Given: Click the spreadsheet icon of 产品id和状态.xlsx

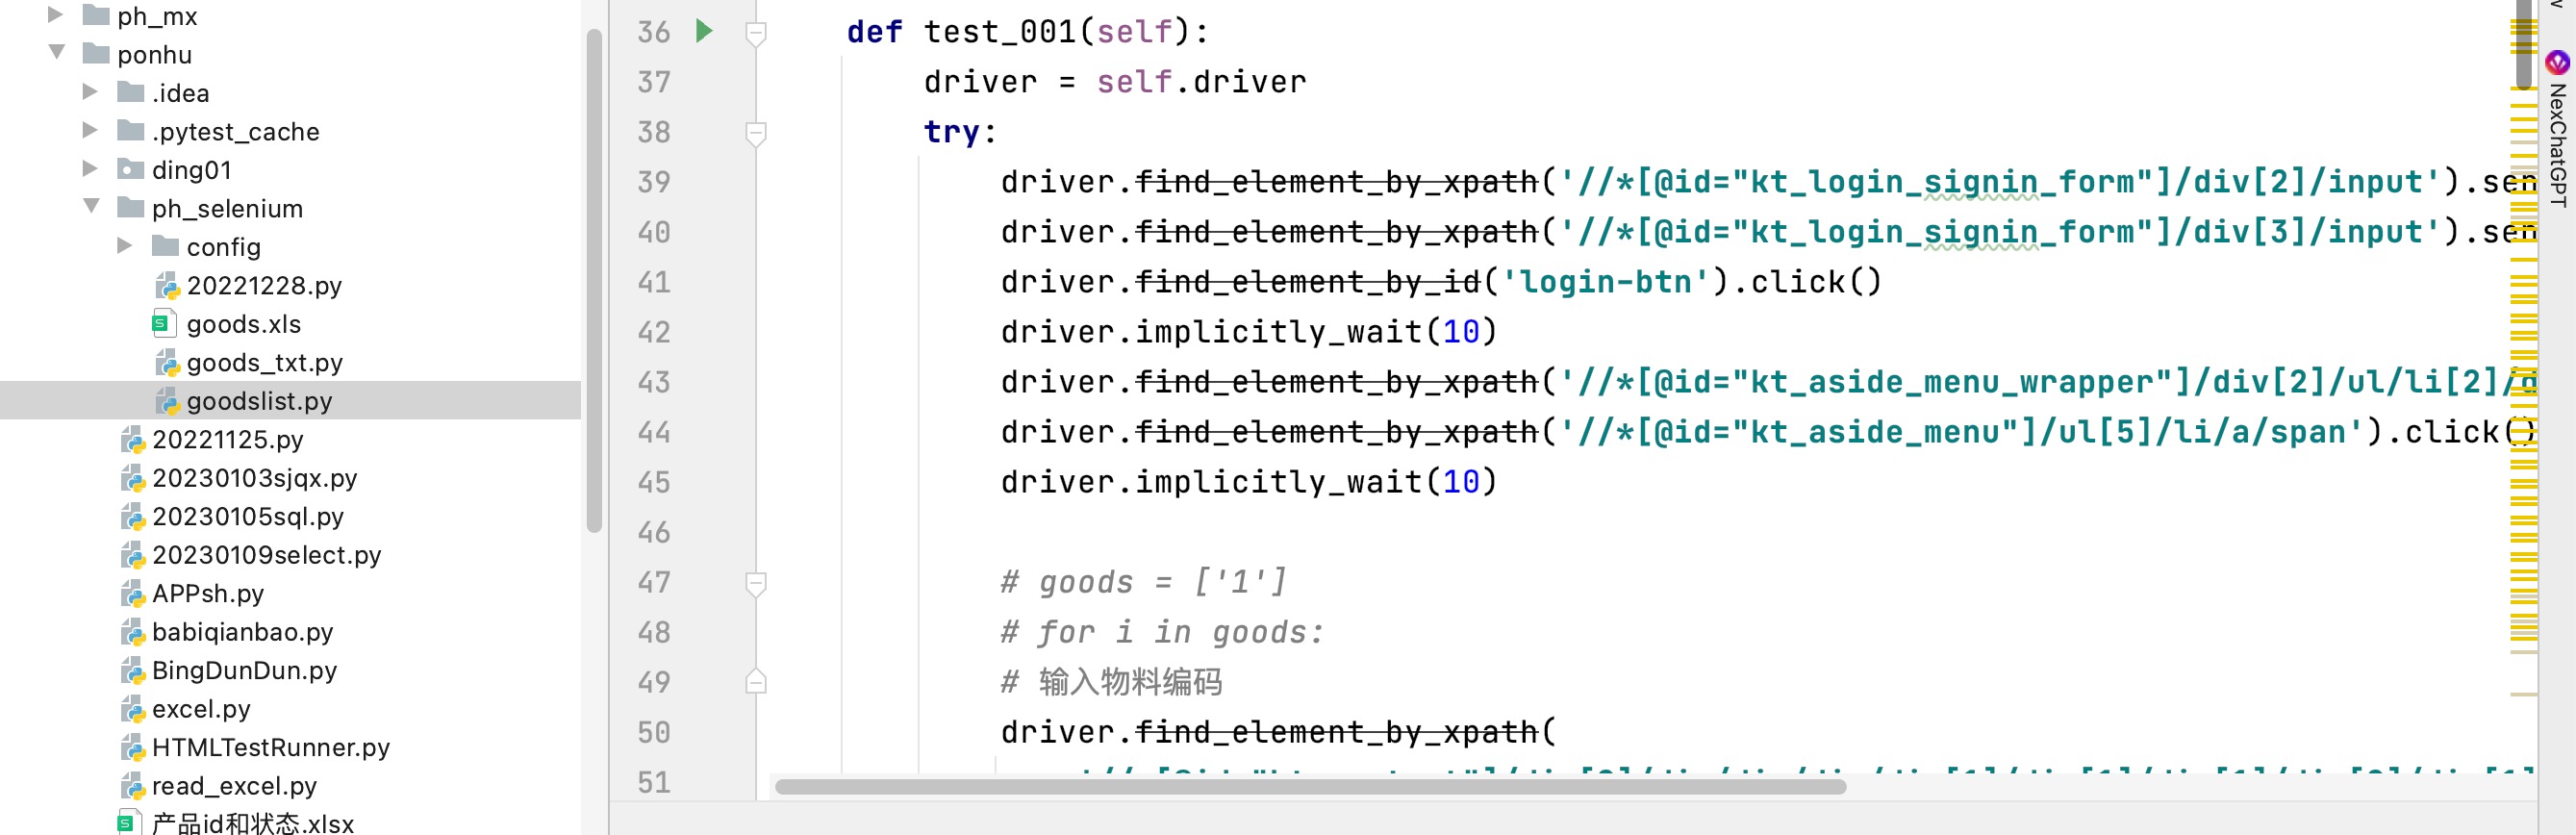Looking at the screenshot, I should [128, 822].
